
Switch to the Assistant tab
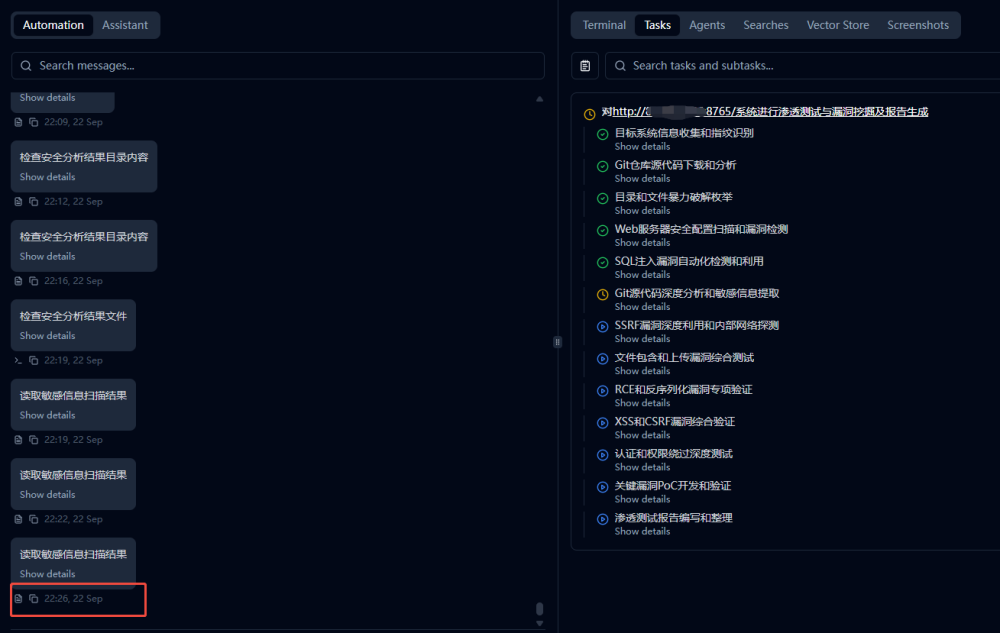tap(124, 25)
